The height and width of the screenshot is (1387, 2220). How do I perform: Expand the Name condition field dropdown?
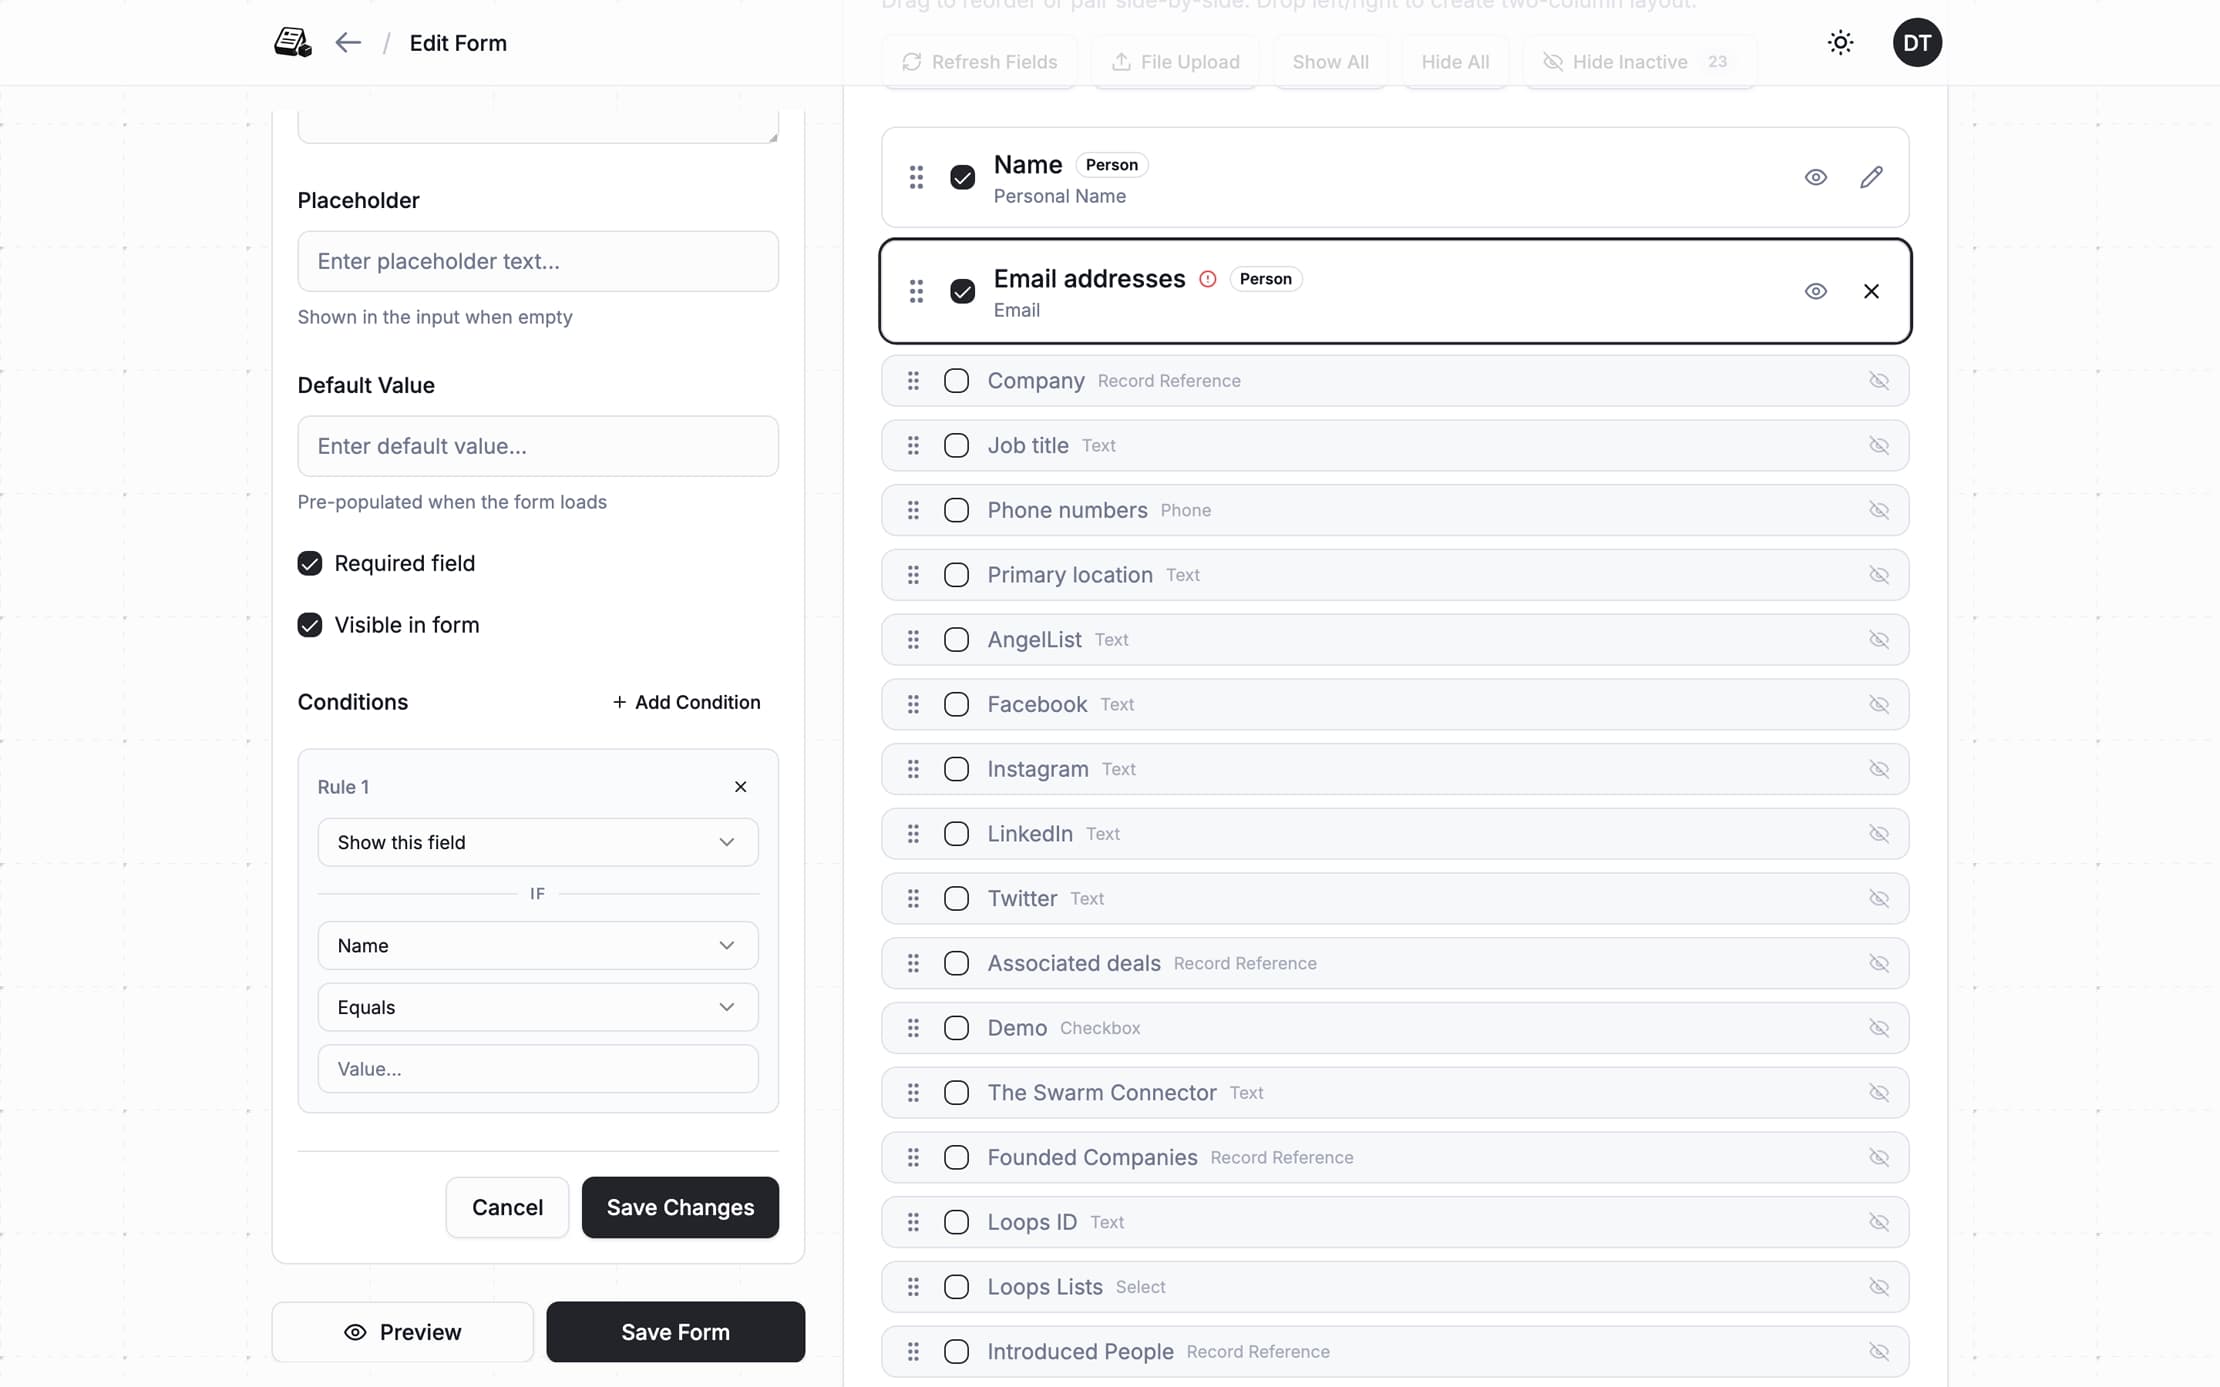(x=537, y=945)
